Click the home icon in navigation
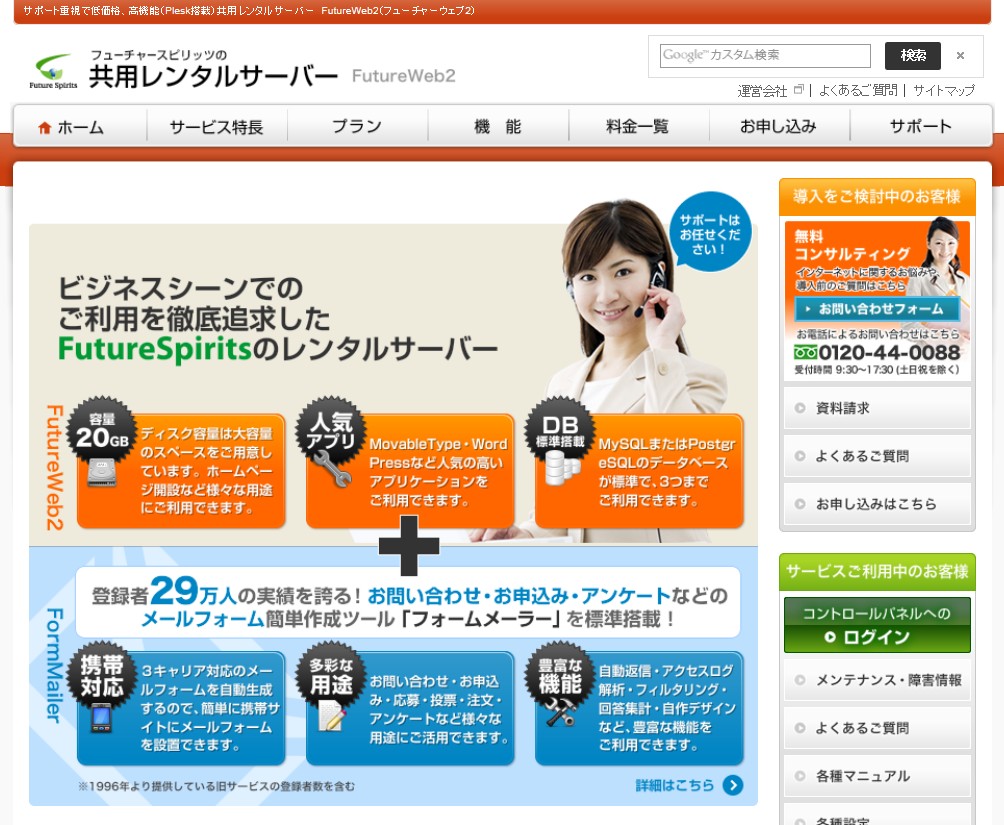Screen dimensions: 1004x825 [44, 128]
